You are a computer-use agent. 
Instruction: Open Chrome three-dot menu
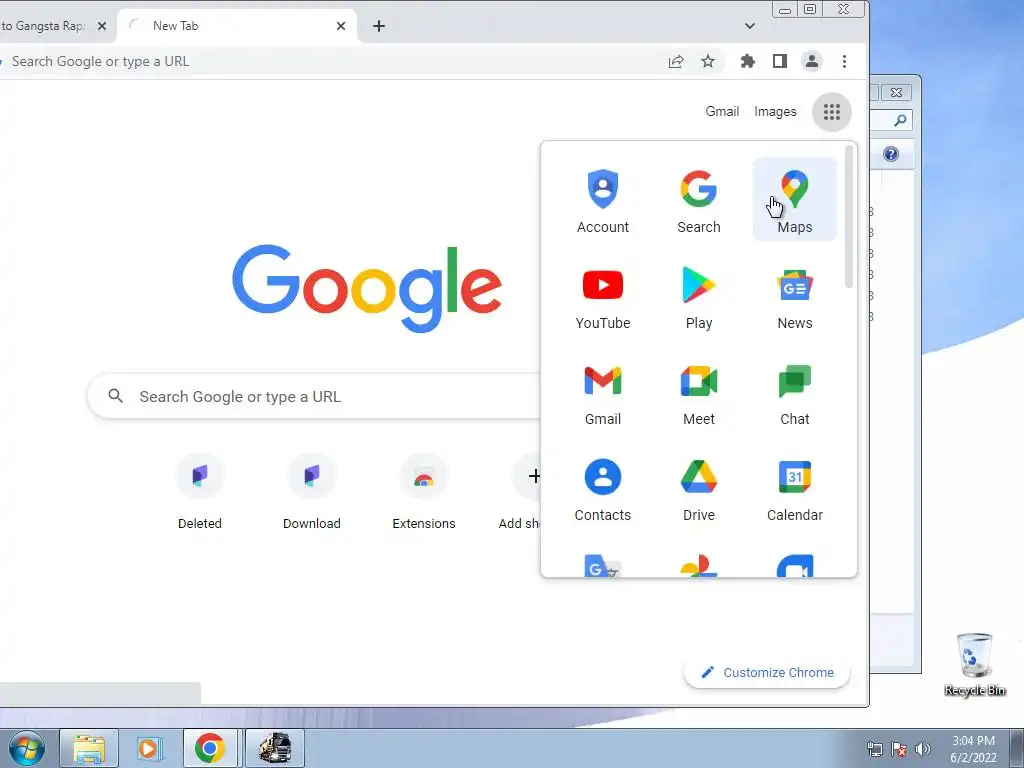point(844,61)
